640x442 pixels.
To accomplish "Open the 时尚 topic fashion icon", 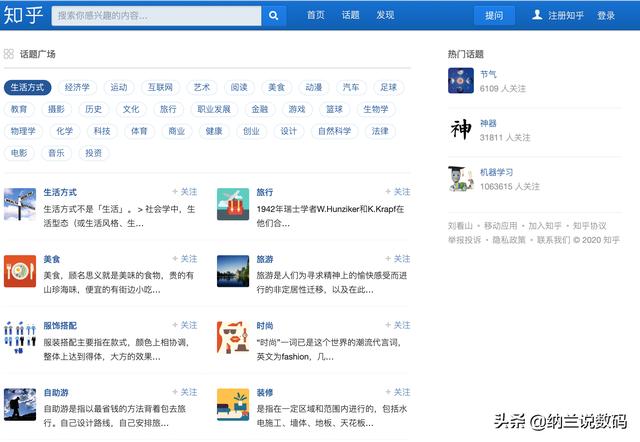I will pyautogui.click(x=233, y=338).
